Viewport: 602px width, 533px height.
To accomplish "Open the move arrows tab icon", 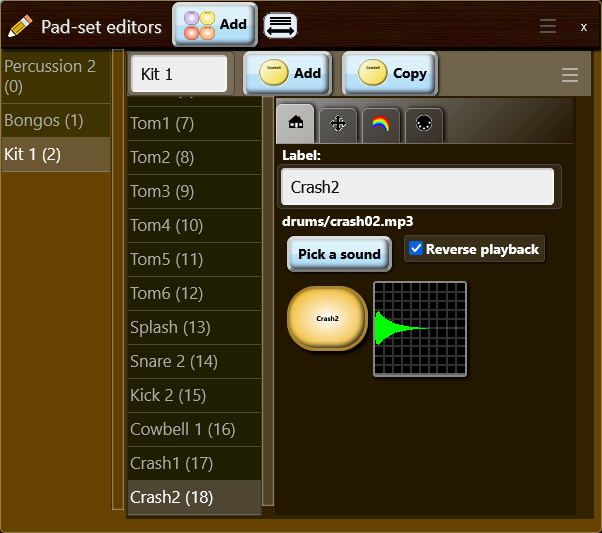I will [x=338, y=124].
